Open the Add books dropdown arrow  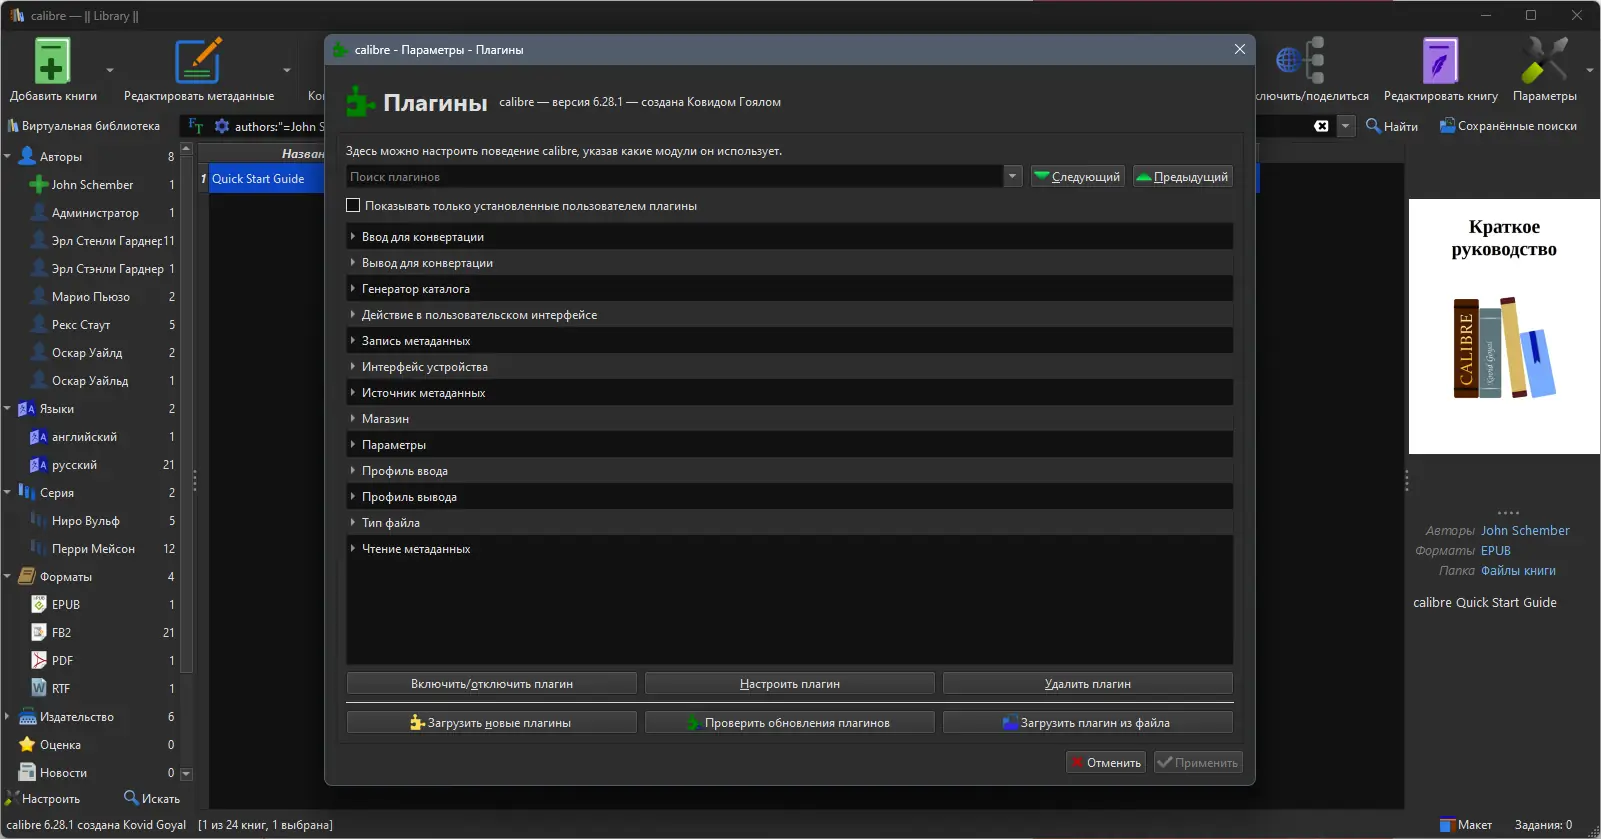click(110, 70)
